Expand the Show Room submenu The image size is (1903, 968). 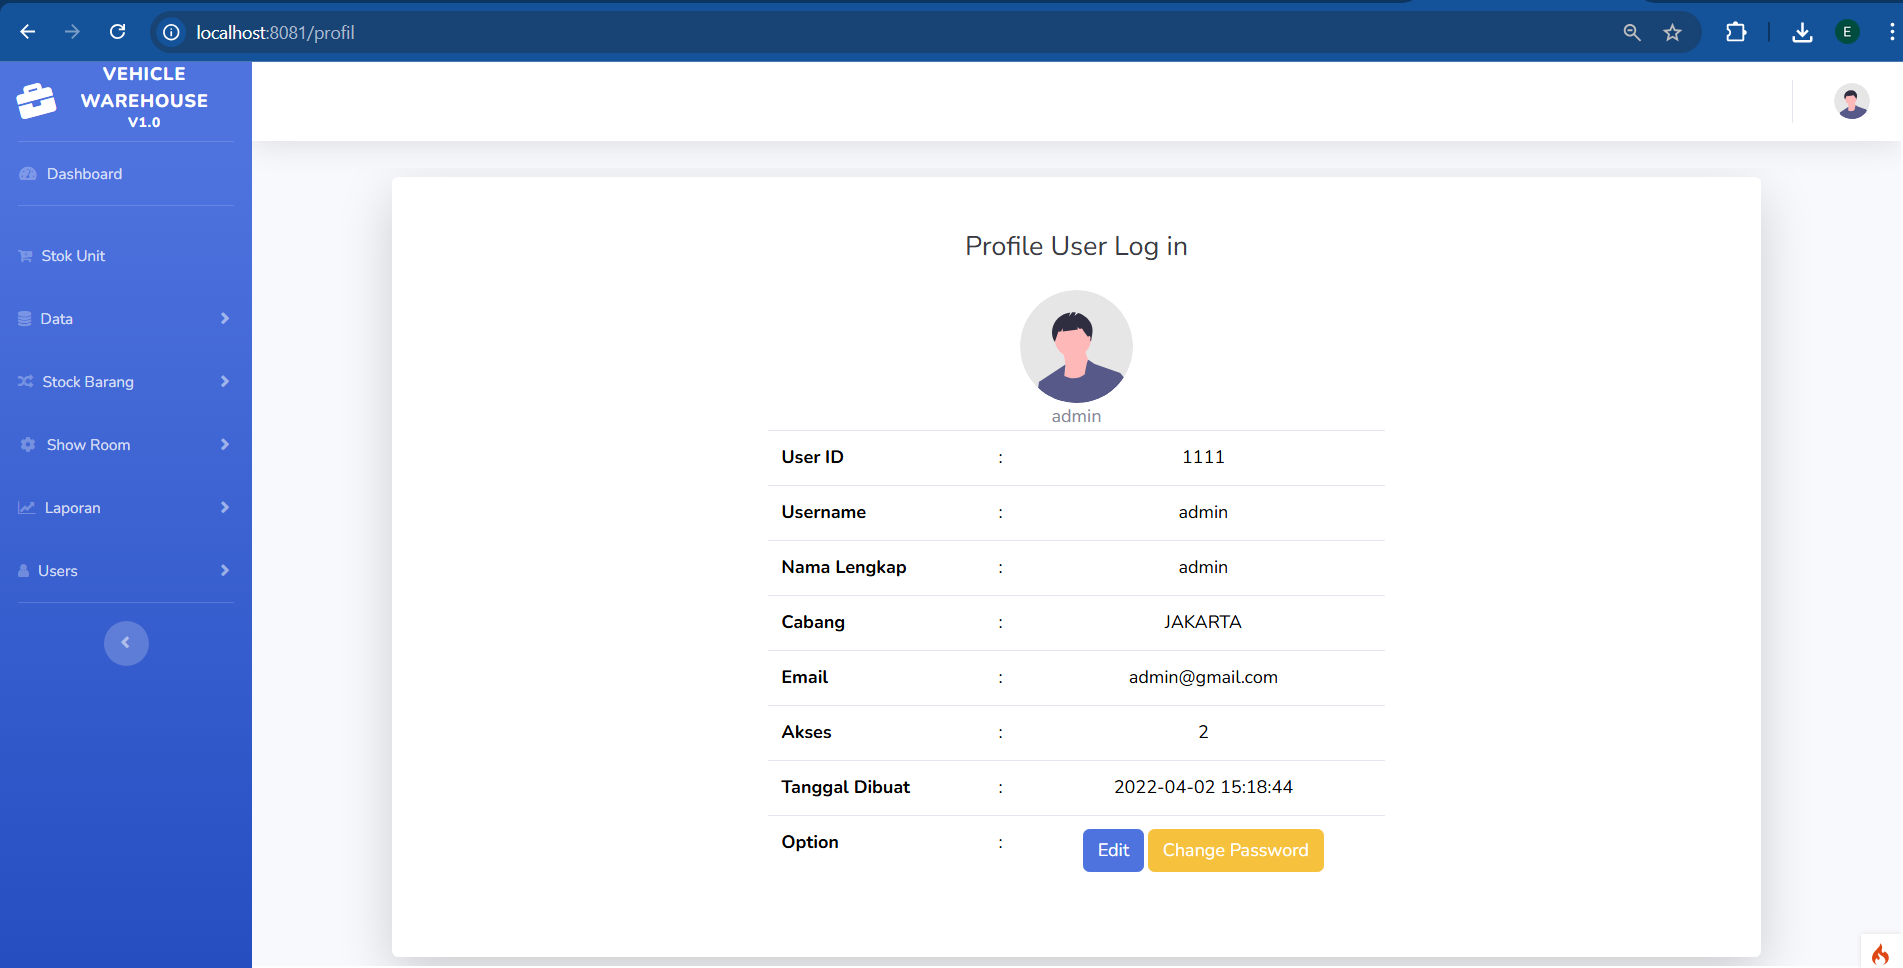coord(125,445)
